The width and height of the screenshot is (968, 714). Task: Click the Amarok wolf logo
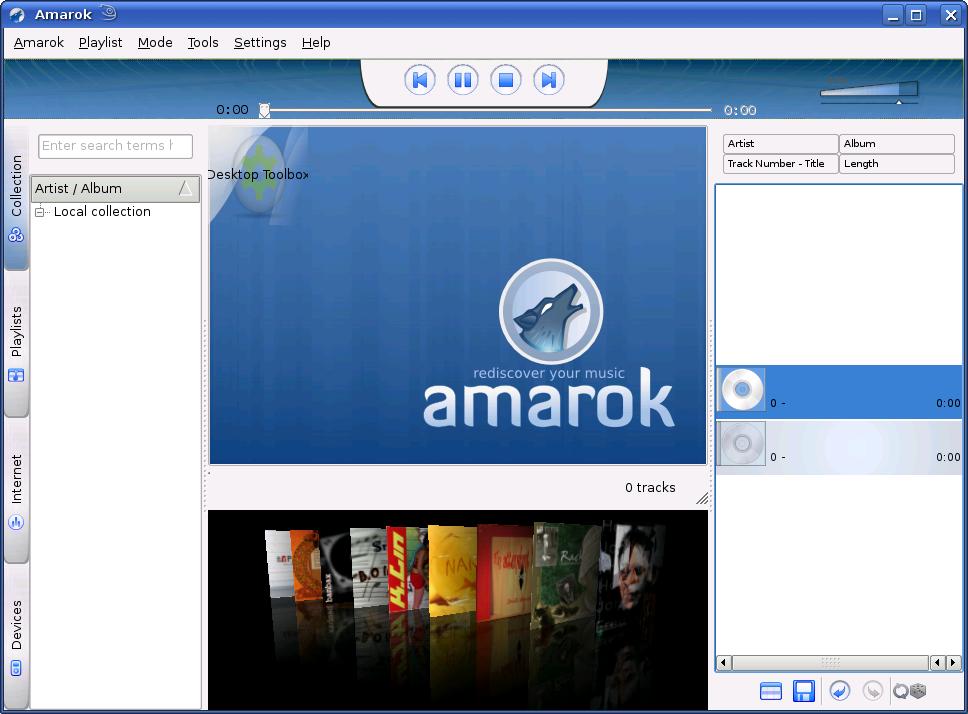[551, 311]
